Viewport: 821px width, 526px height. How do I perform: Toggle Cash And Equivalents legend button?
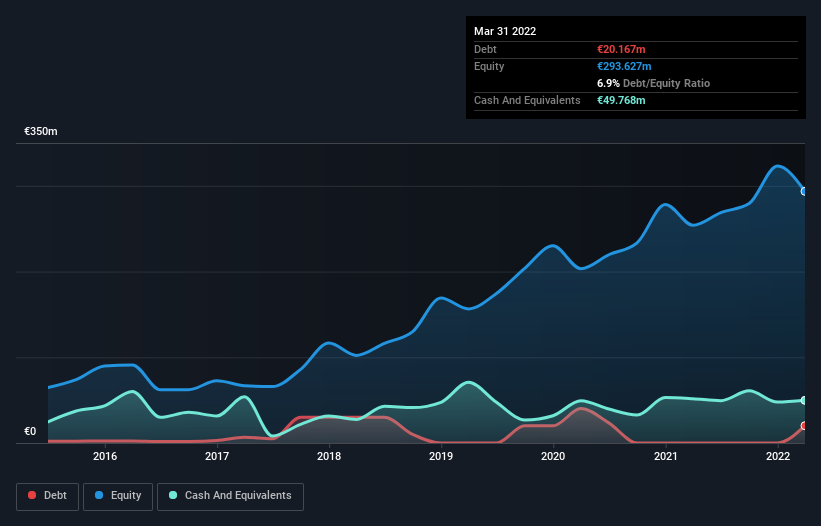point(230,496)
